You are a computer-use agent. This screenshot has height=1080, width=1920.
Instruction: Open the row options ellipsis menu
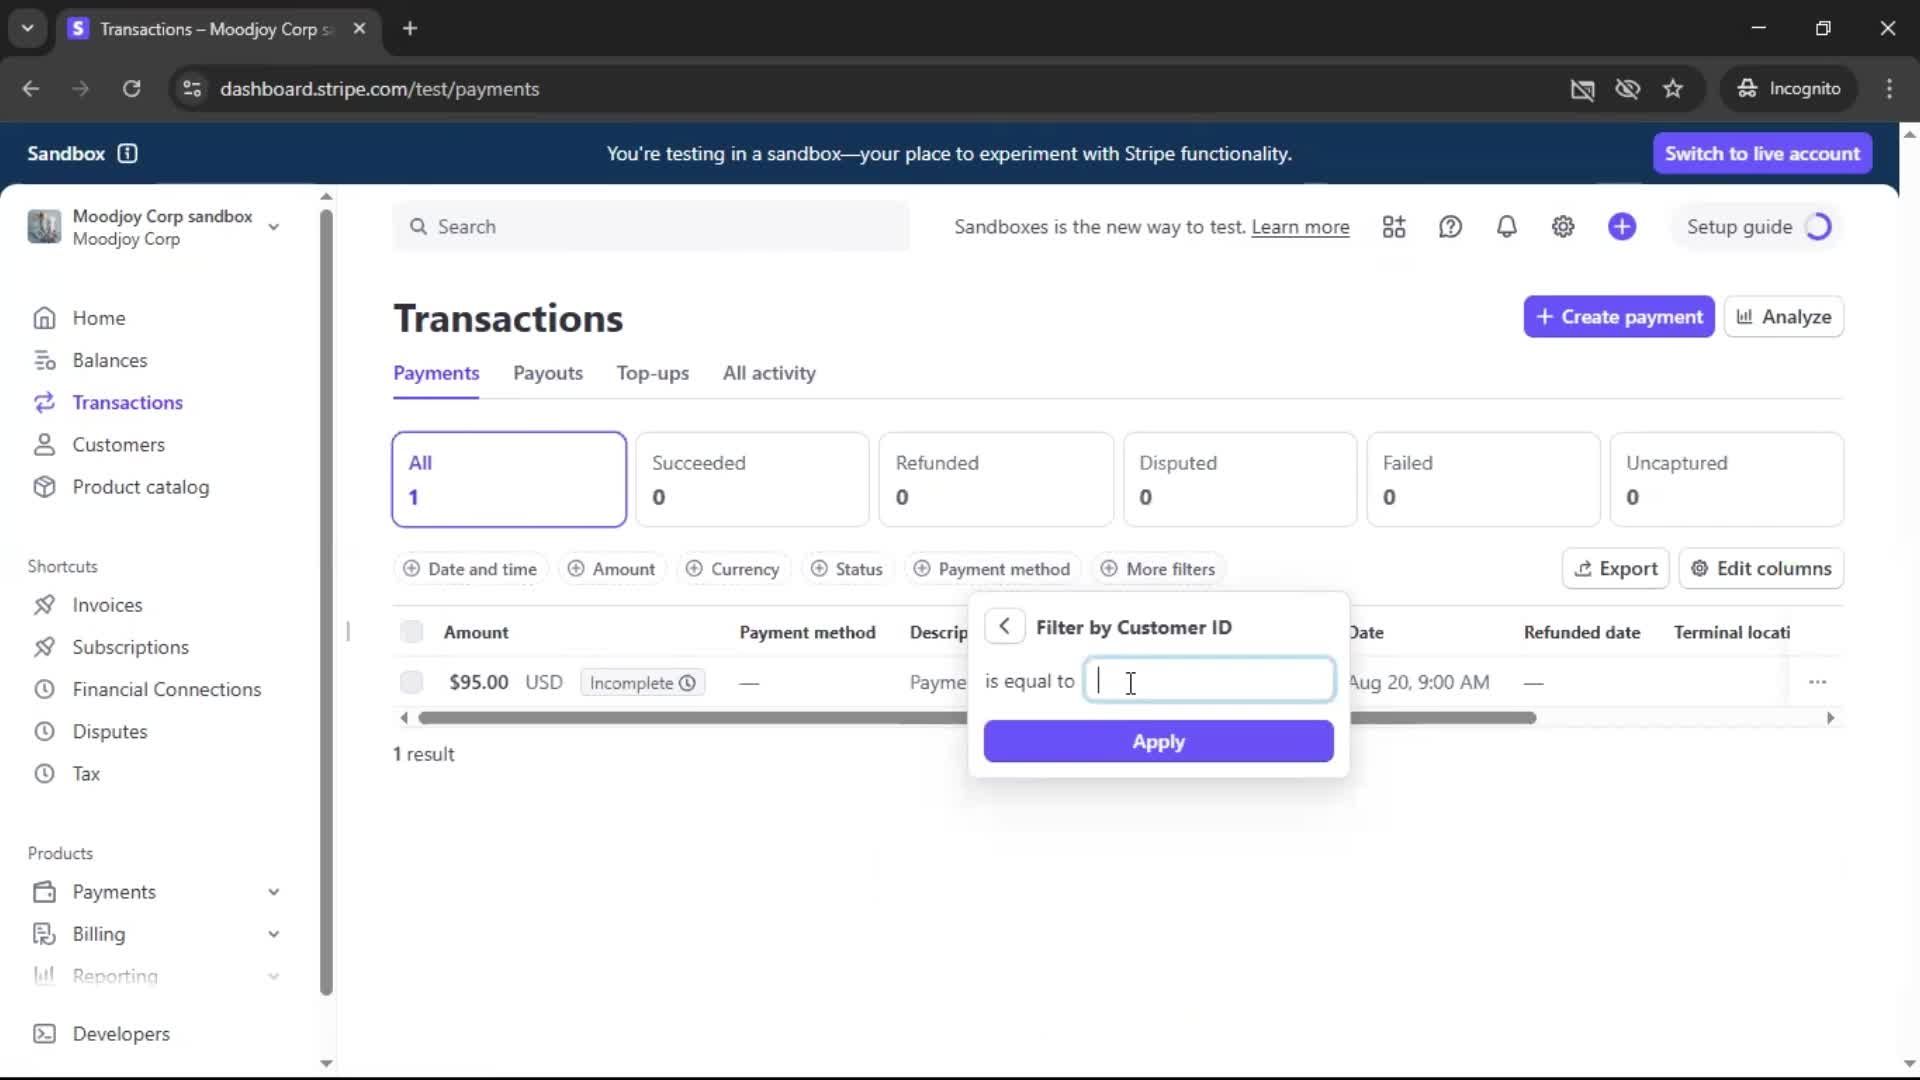click(x=1817, y=682)
